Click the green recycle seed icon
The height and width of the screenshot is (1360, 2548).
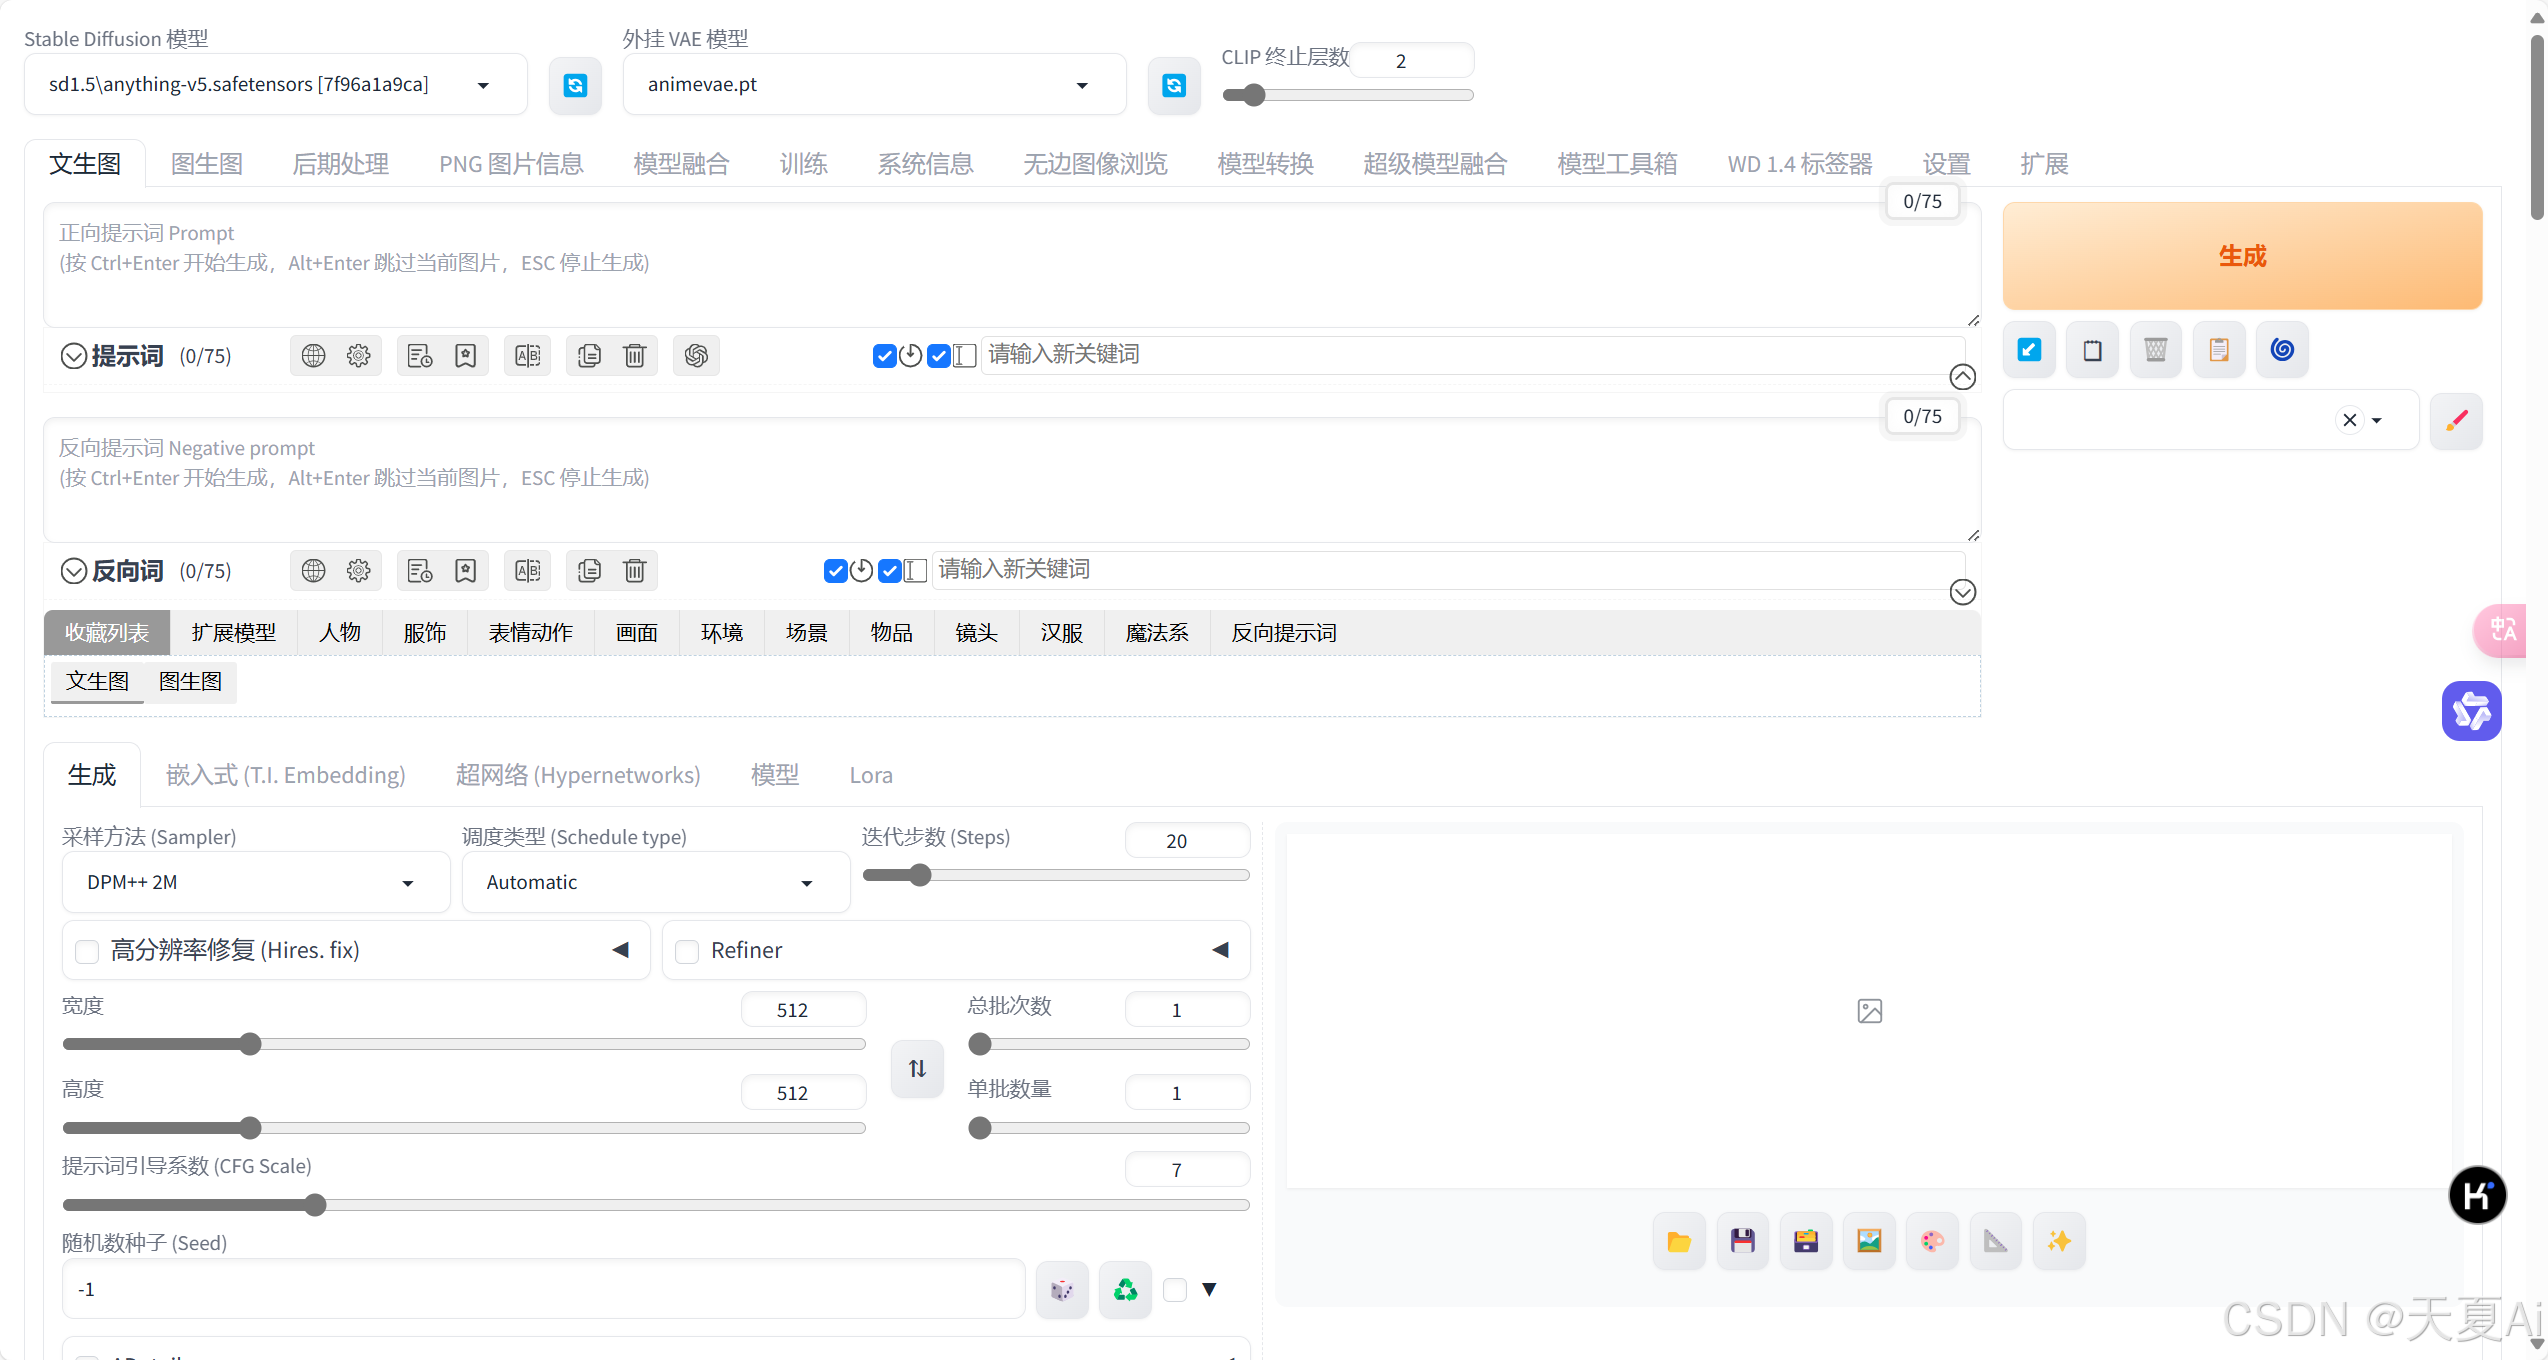pos(1125,1290)
